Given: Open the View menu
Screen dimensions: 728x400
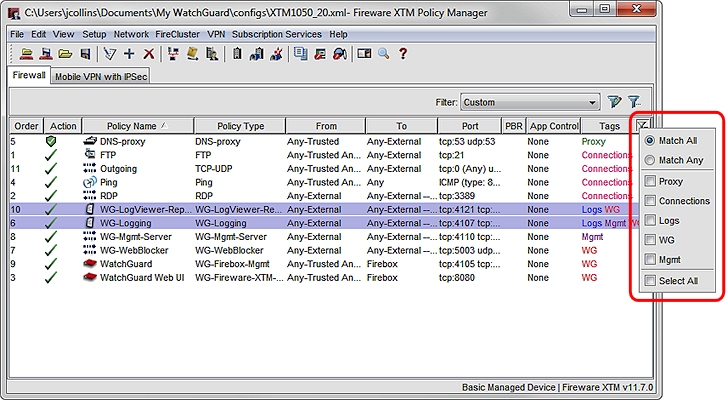Looking at the screenshot, I should [63, 34].
